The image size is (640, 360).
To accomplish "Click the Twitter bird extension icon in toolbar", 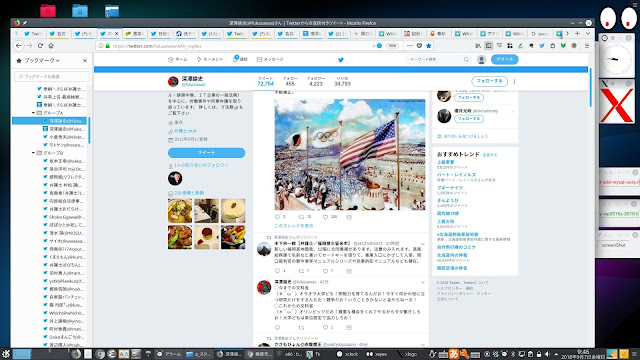I will [x=542, y=46].
